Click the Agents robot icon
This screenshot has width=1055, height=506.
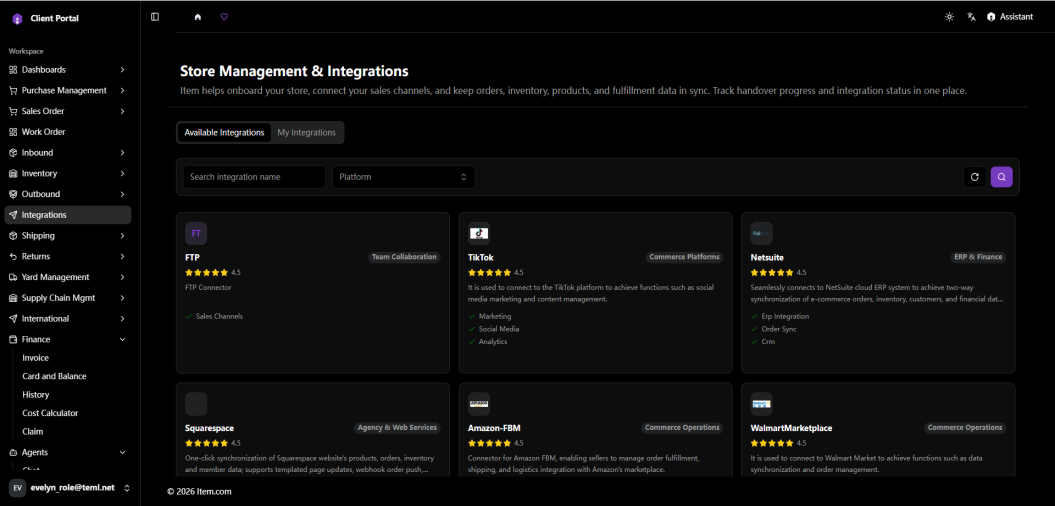(x=13, y=453)
